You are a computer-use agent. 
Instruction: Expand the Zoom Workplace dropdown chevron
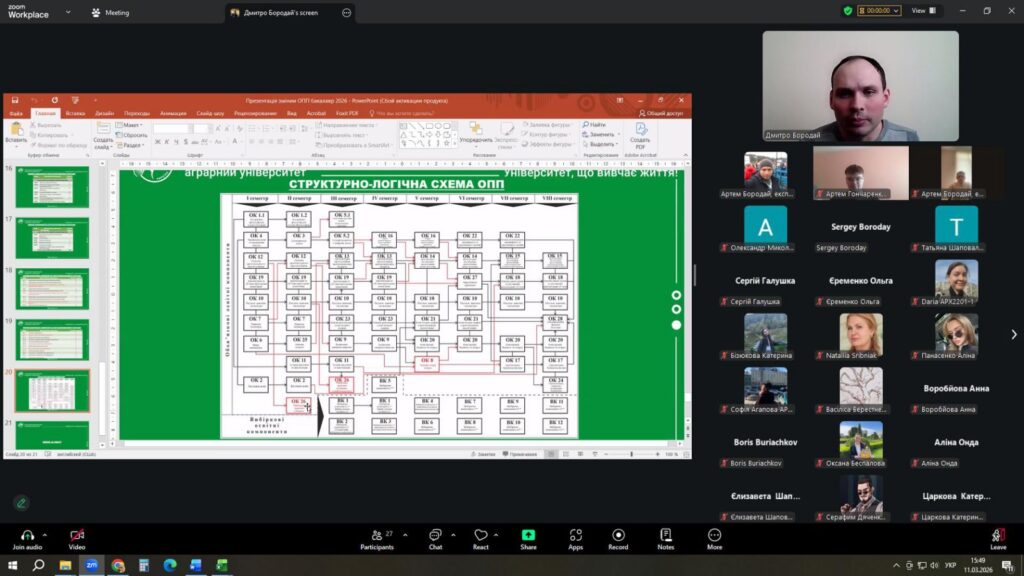click(x=67, y=13)
